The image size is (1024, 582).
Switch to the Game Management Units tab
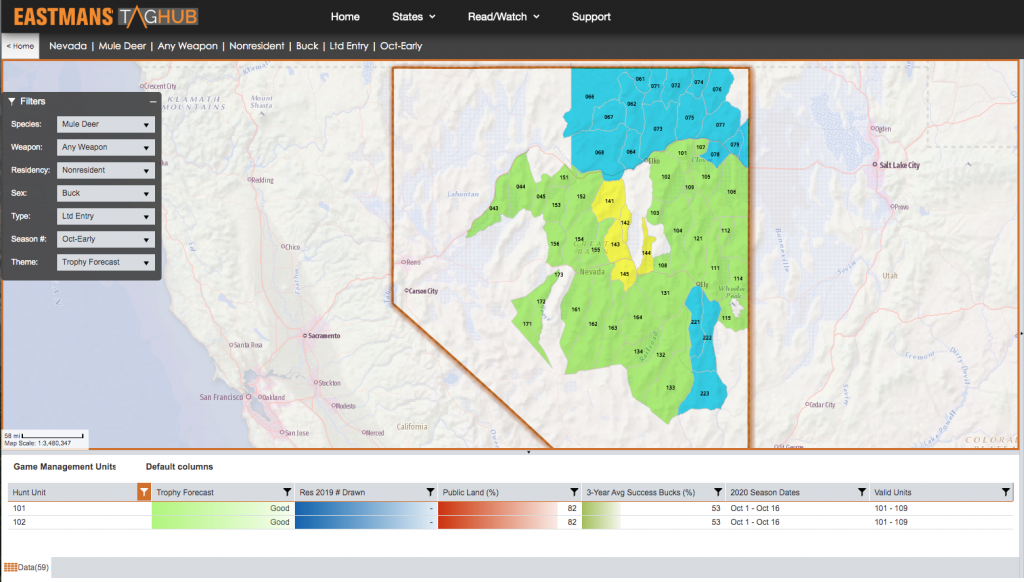coord(65,466)
